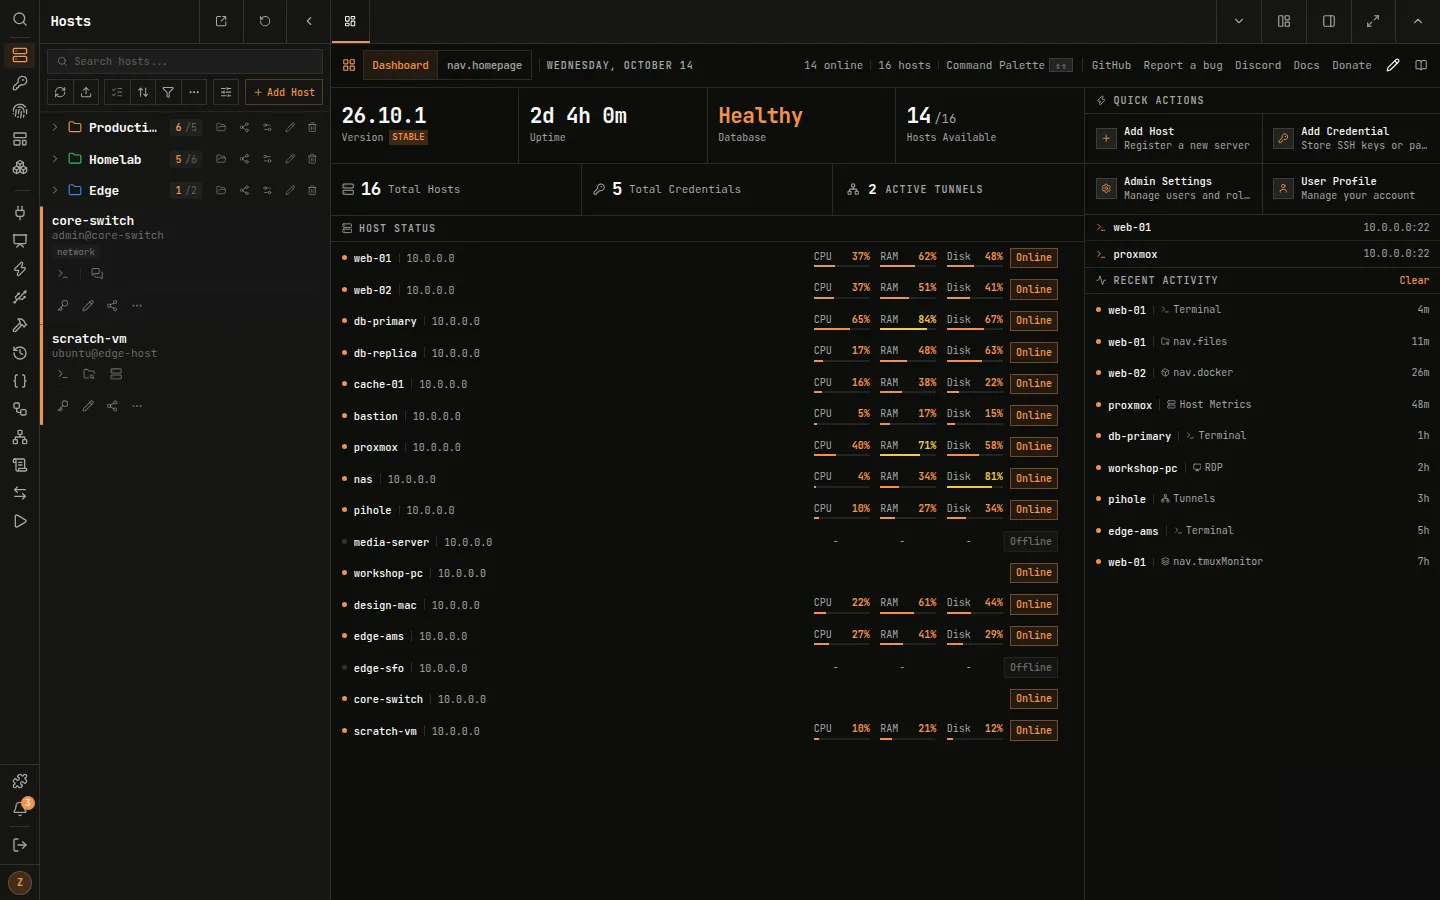1440x900 pixels.
Task: Click the orange Add Host button
Action: (x=284, y=92)
